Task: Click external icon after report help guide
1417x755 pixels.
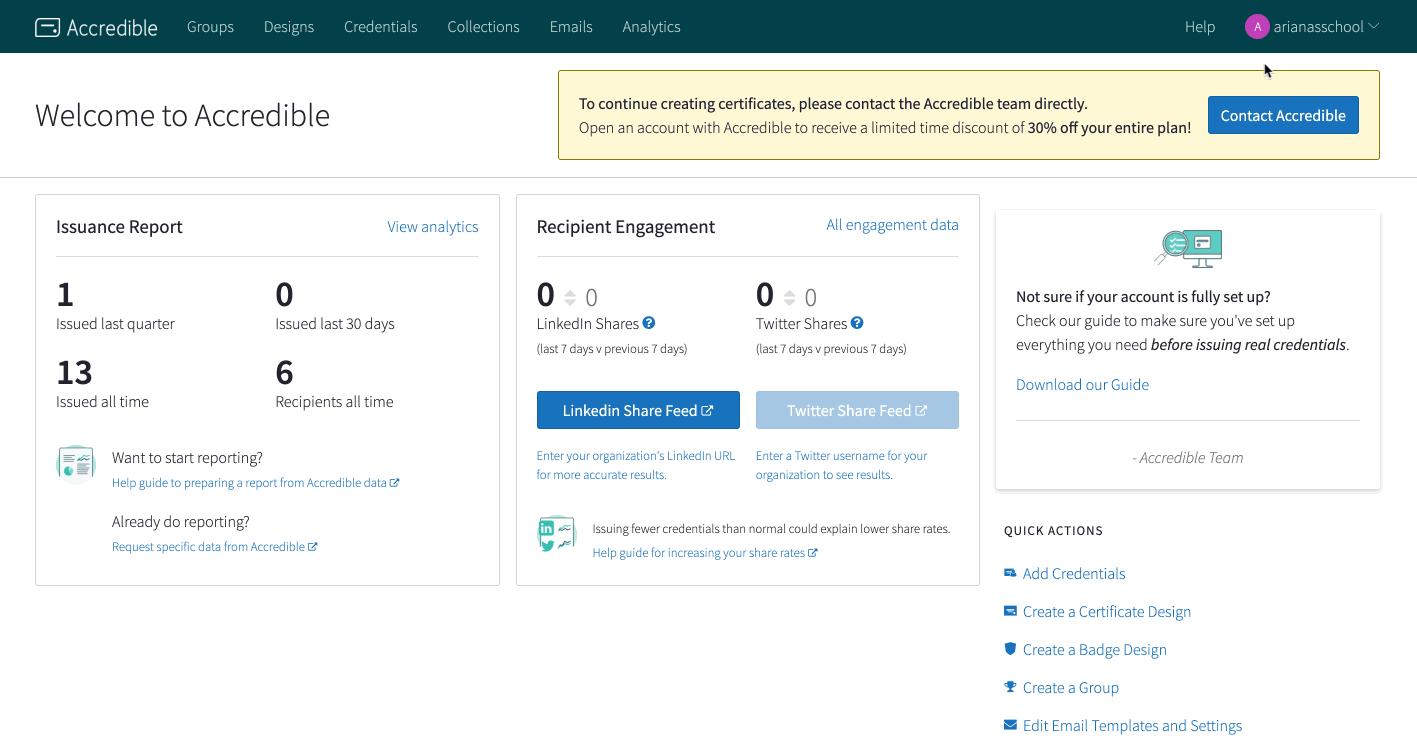Action: (x=395, y=483)
